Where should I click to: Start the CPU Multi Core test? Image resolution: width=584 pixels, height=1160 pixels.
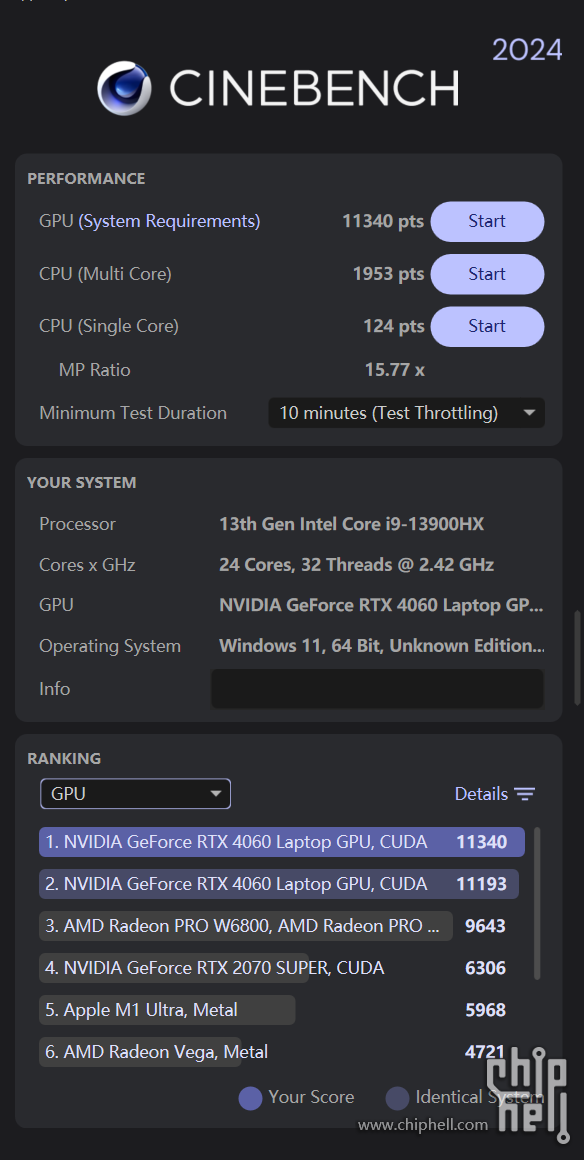[487, 274]
